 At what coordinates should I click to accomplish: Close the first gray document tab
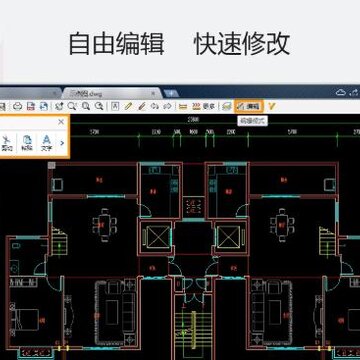click(55, 93)
